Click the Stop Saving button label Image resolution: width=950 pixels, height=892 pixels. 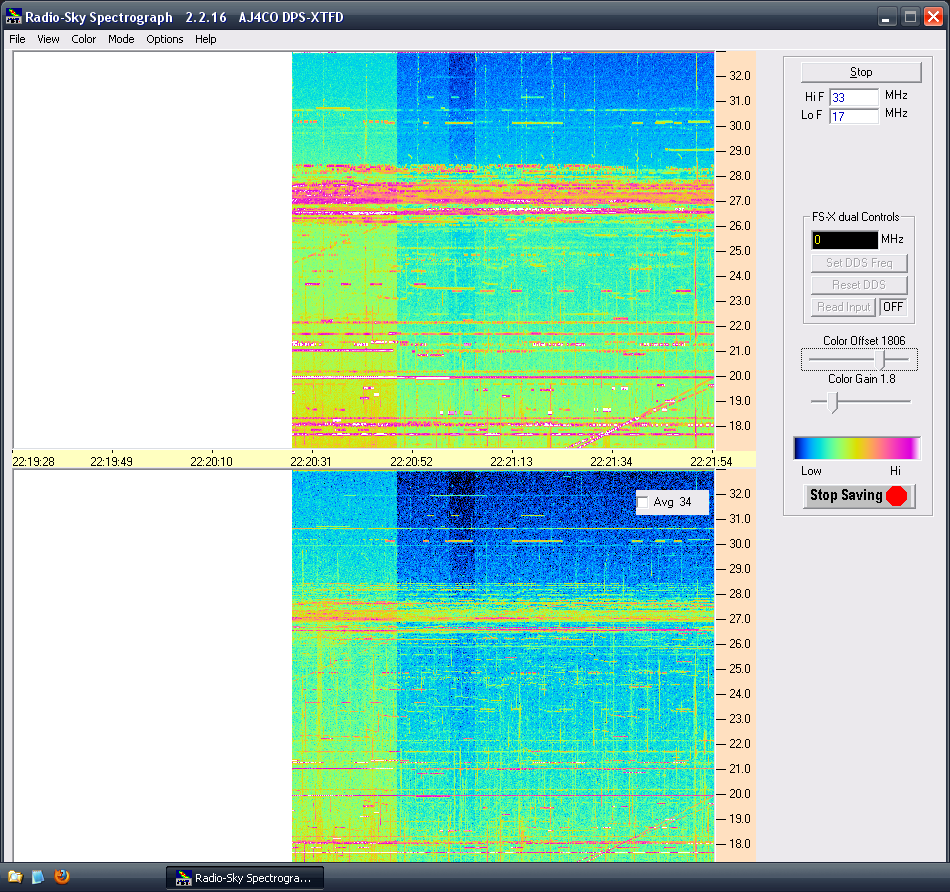tap(846, 495)
